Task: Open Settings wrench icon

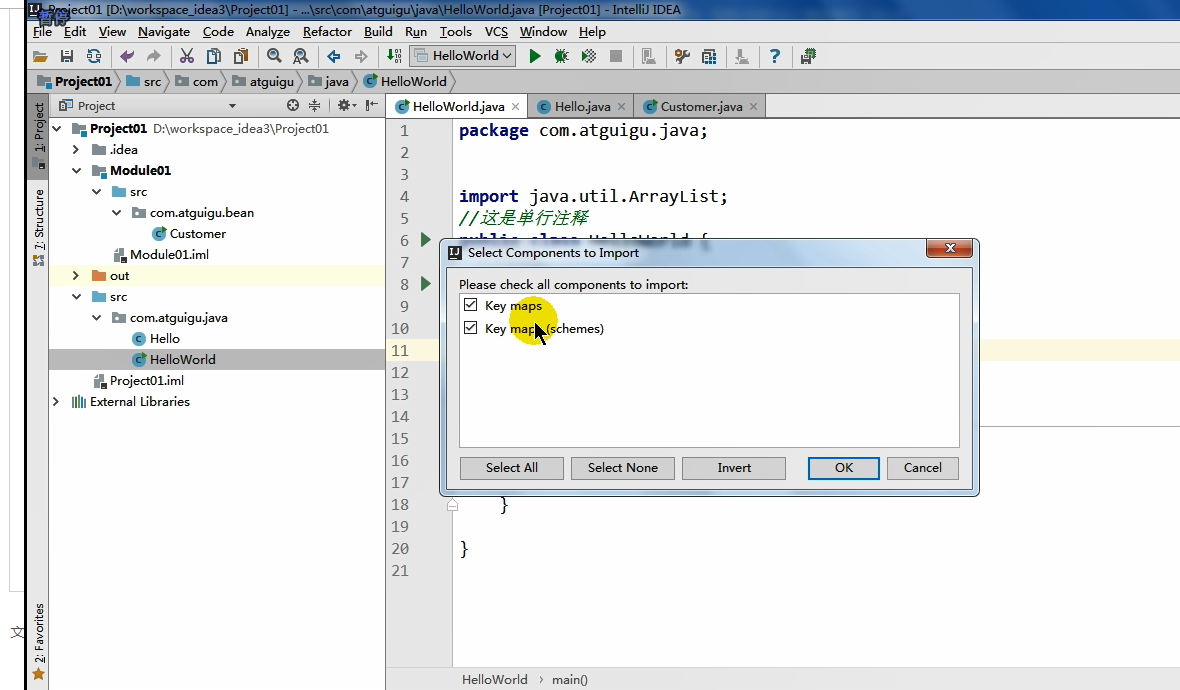Action: click(x=682, y=56)
